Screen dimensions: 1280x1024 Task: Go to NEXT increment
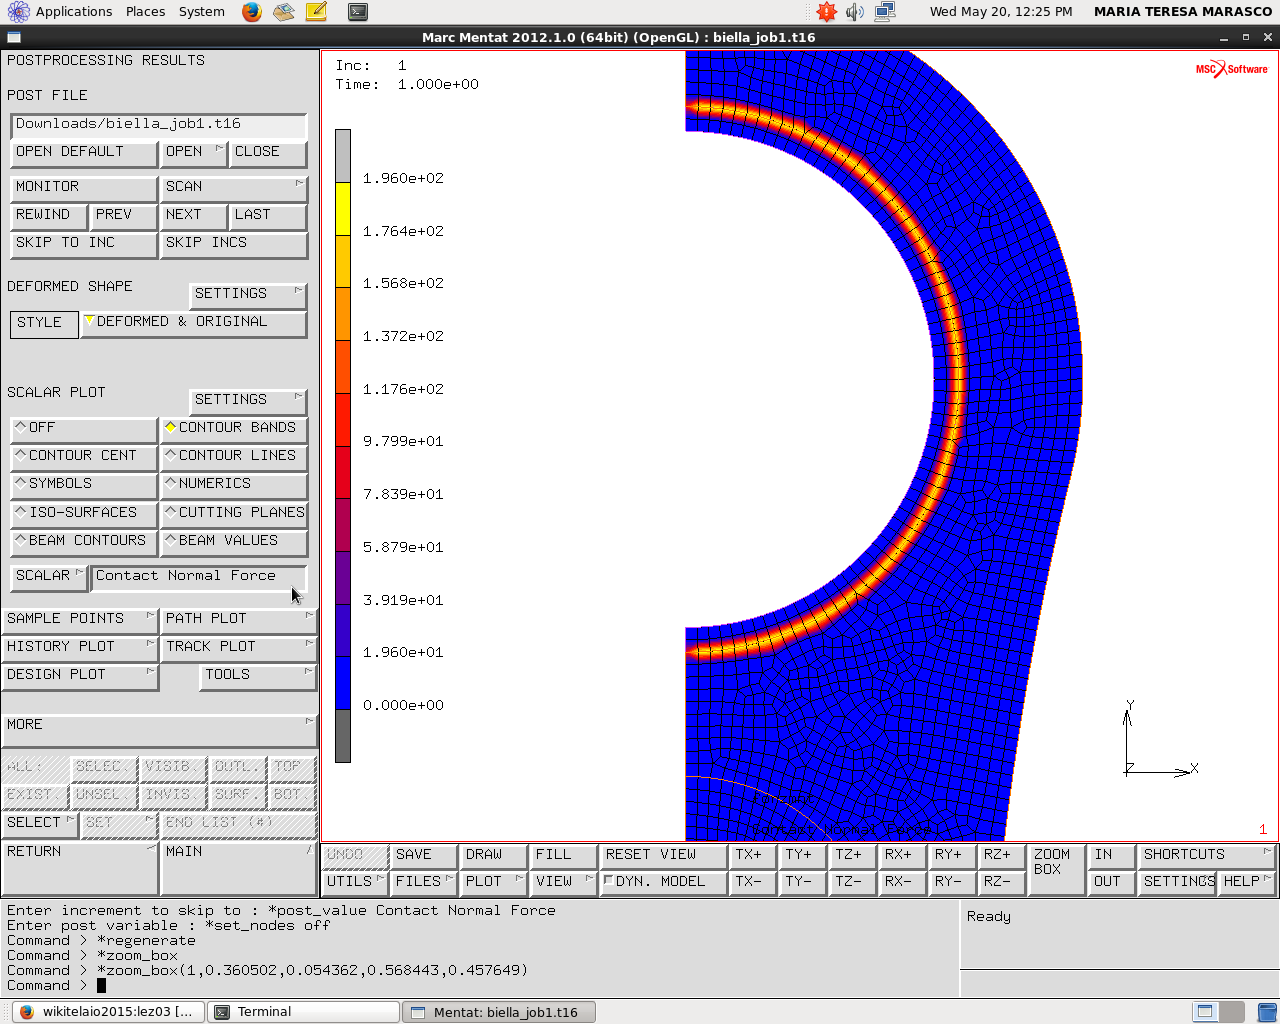194,215
